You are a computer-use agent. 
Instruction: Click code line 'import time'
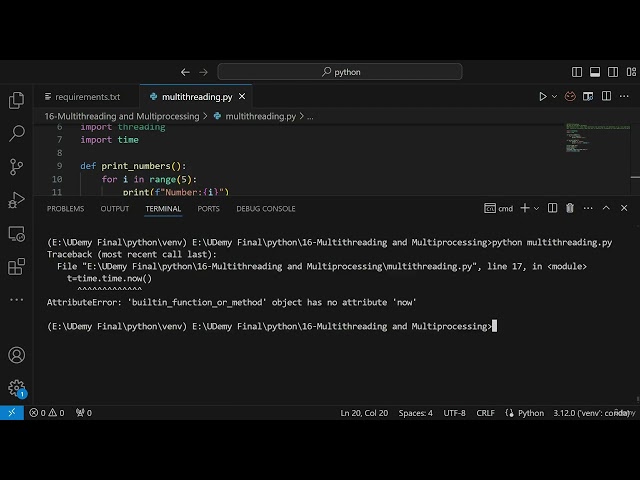tap(109, 140)
